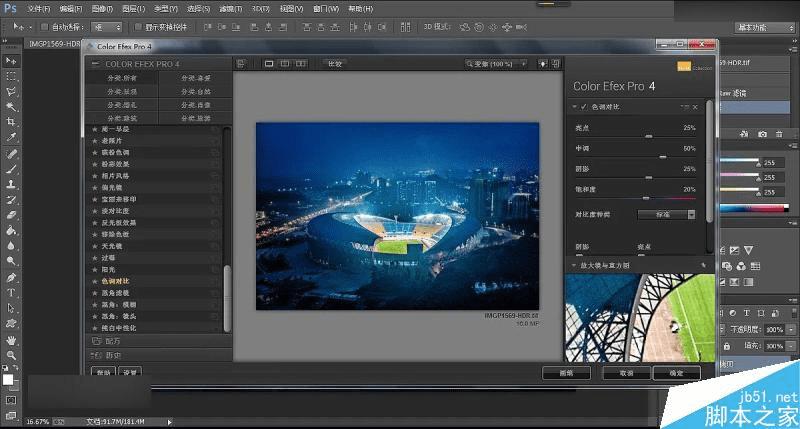Open the 对比度种类 标准 dropdown
The image size is (800, 429).
click(667, 215)
